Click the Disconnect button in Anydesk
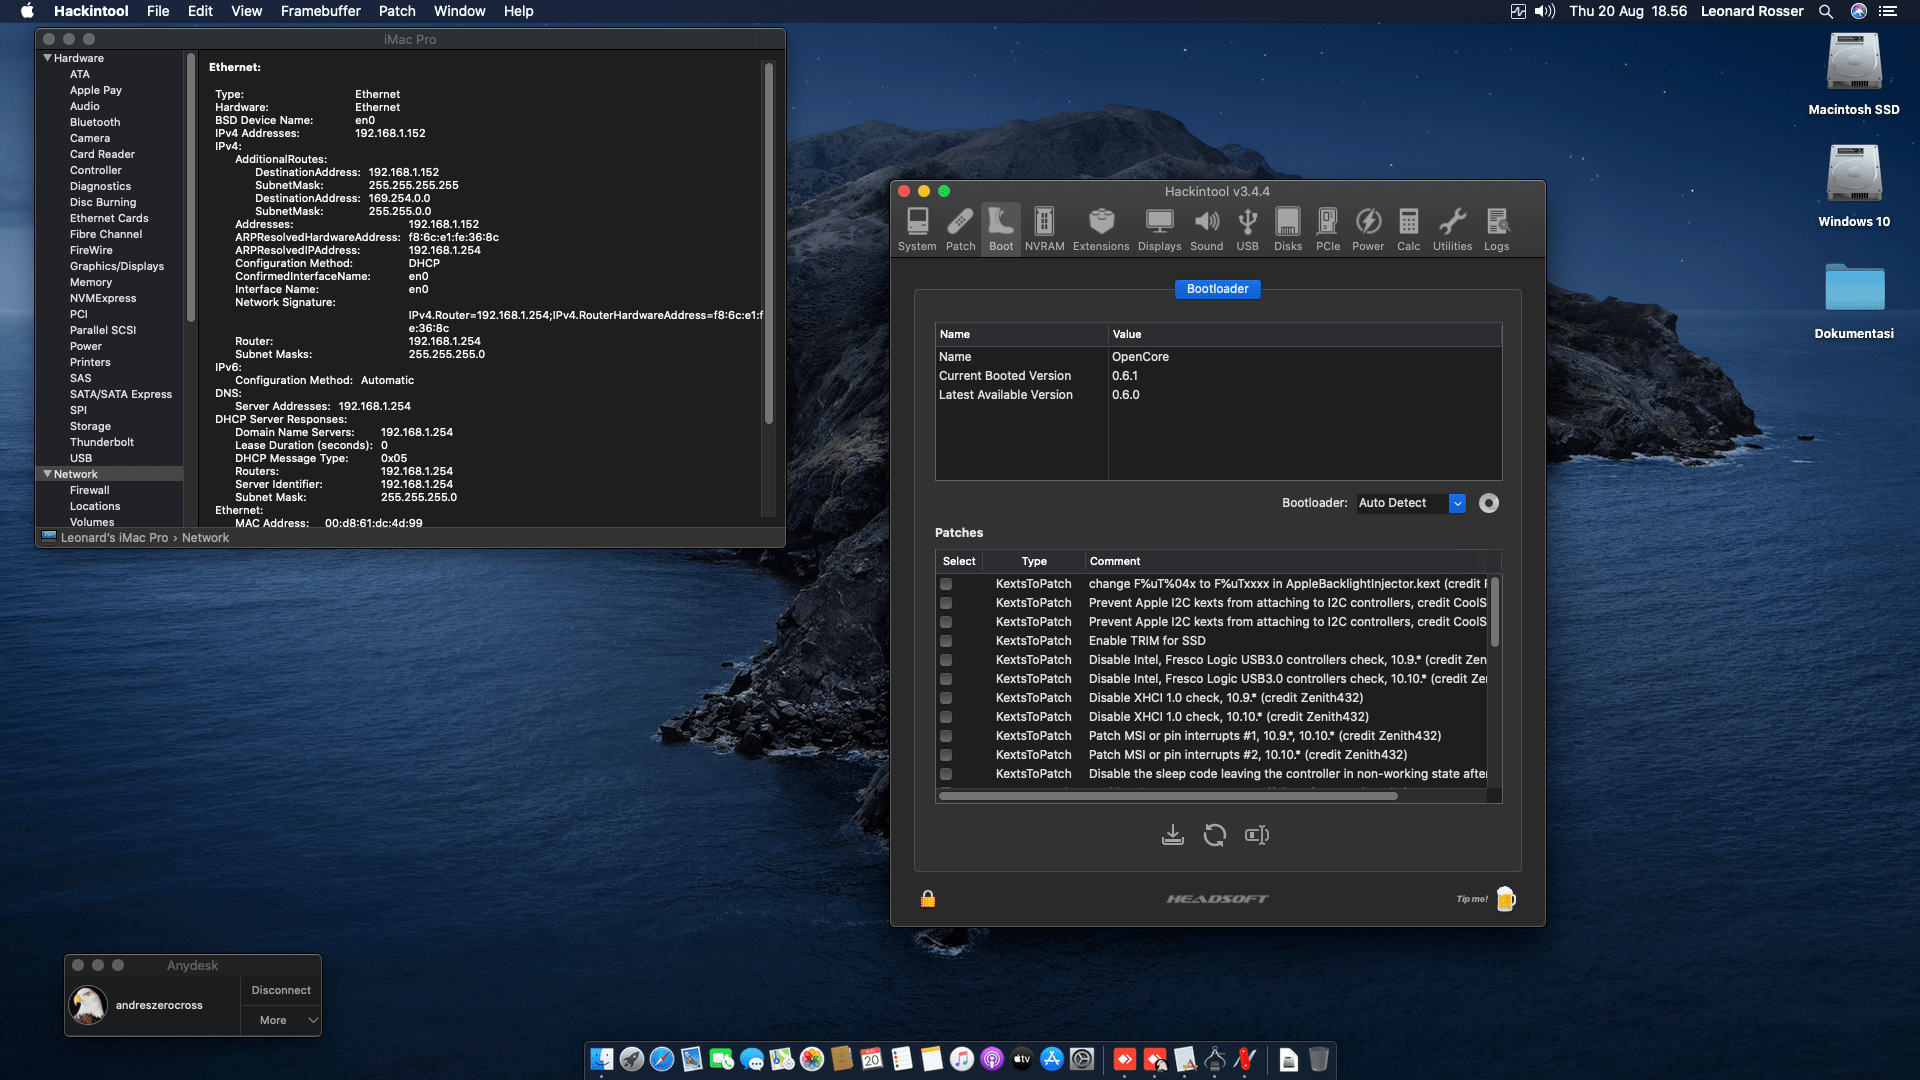 (x=281, y=990)
